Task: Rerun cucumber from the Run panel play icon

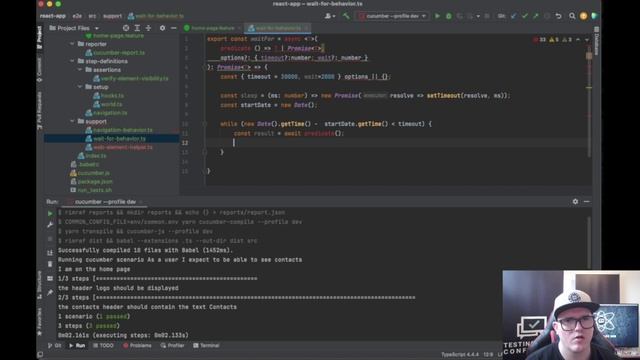Action: coord(50,213)
